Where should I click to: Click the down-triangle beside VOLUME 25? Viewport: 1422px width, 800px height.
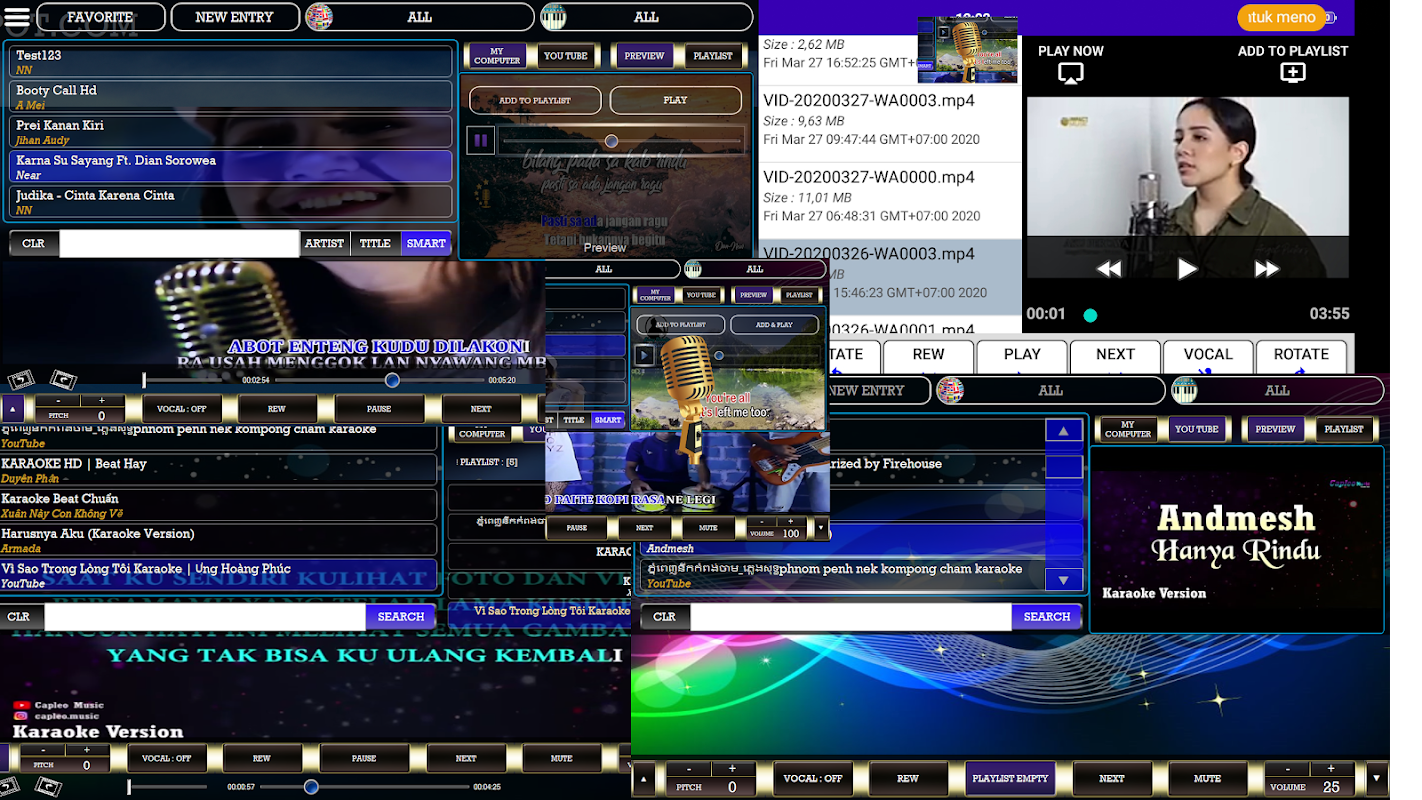pyautogui.click(x=1376, y=778)
